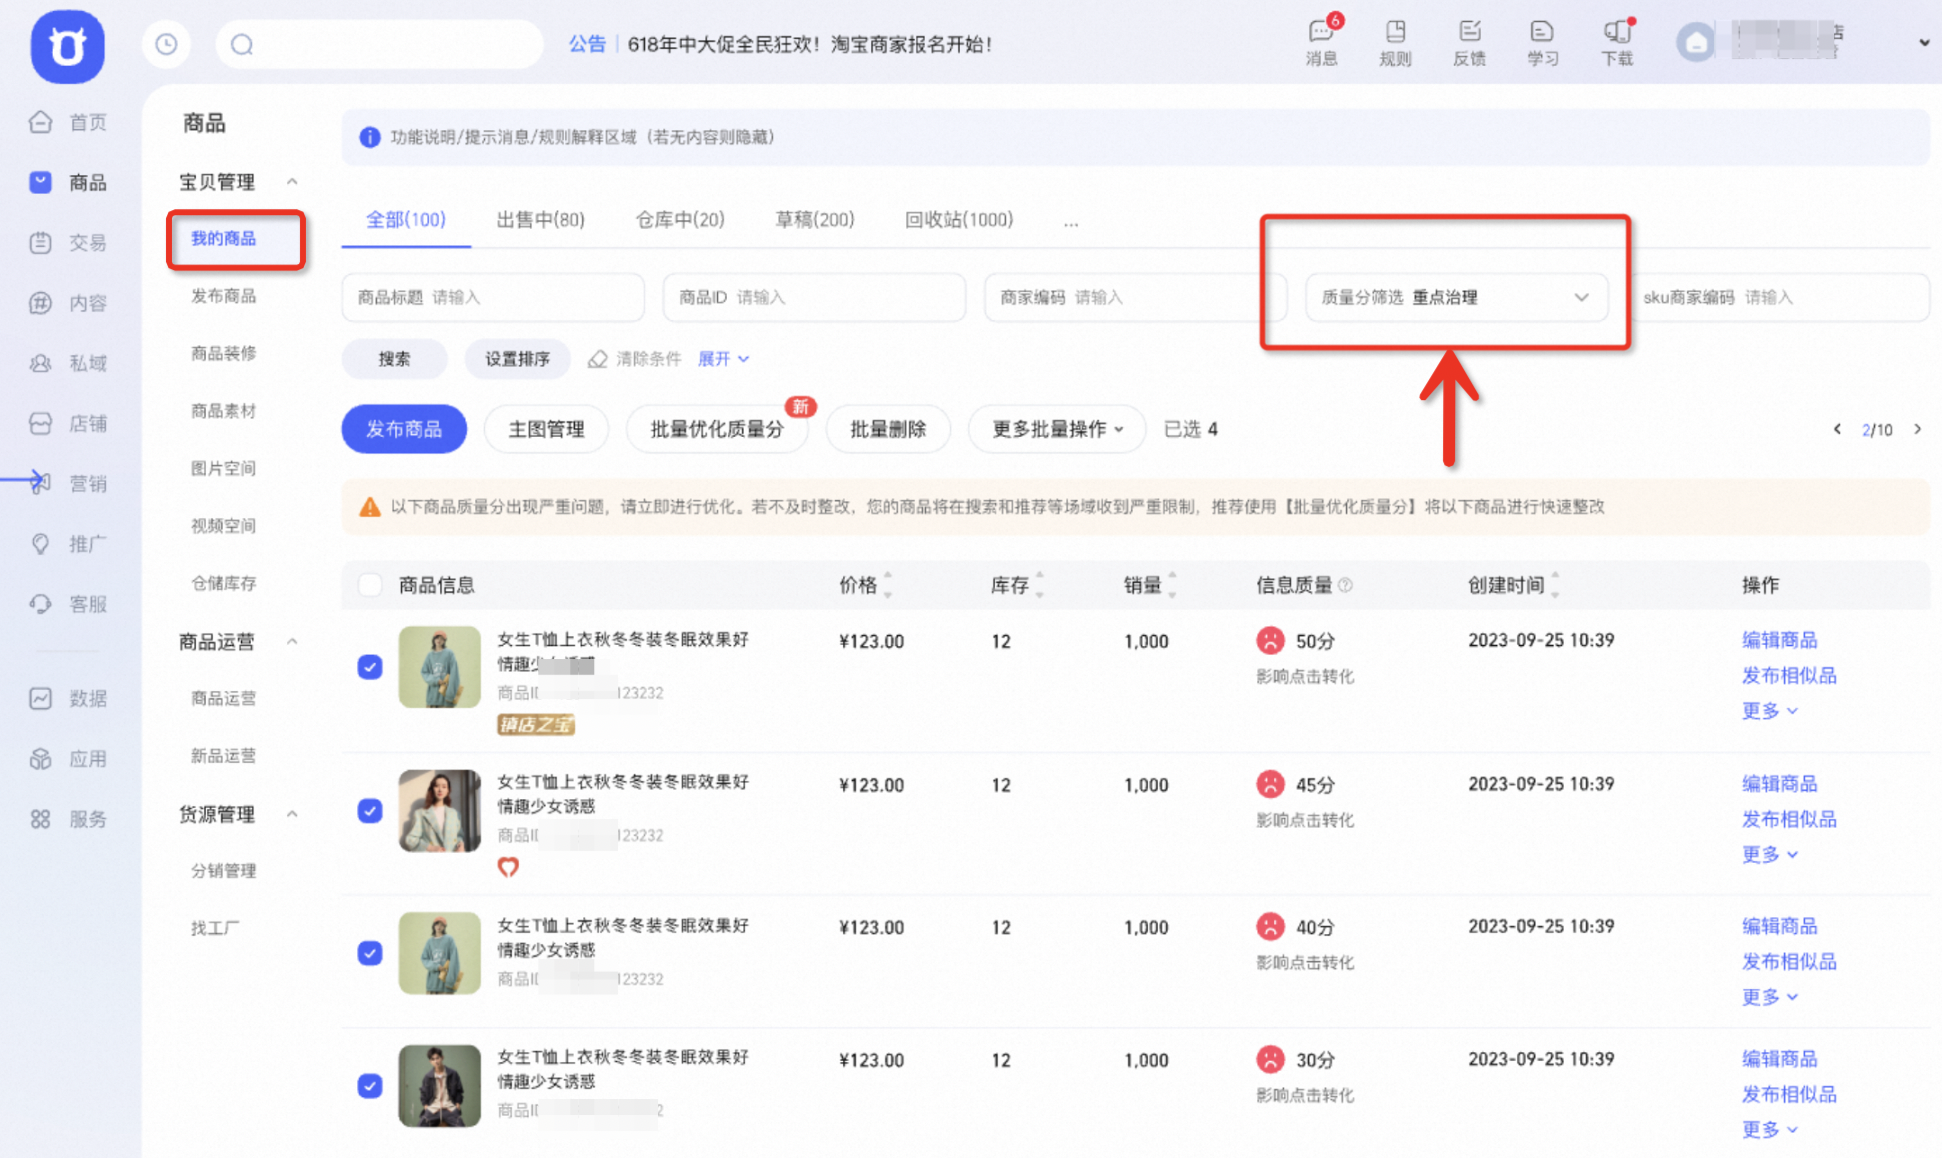The image size is (1942, 1158).
Task: Open 营销 in the left sidebar
Action: (68, 483)
